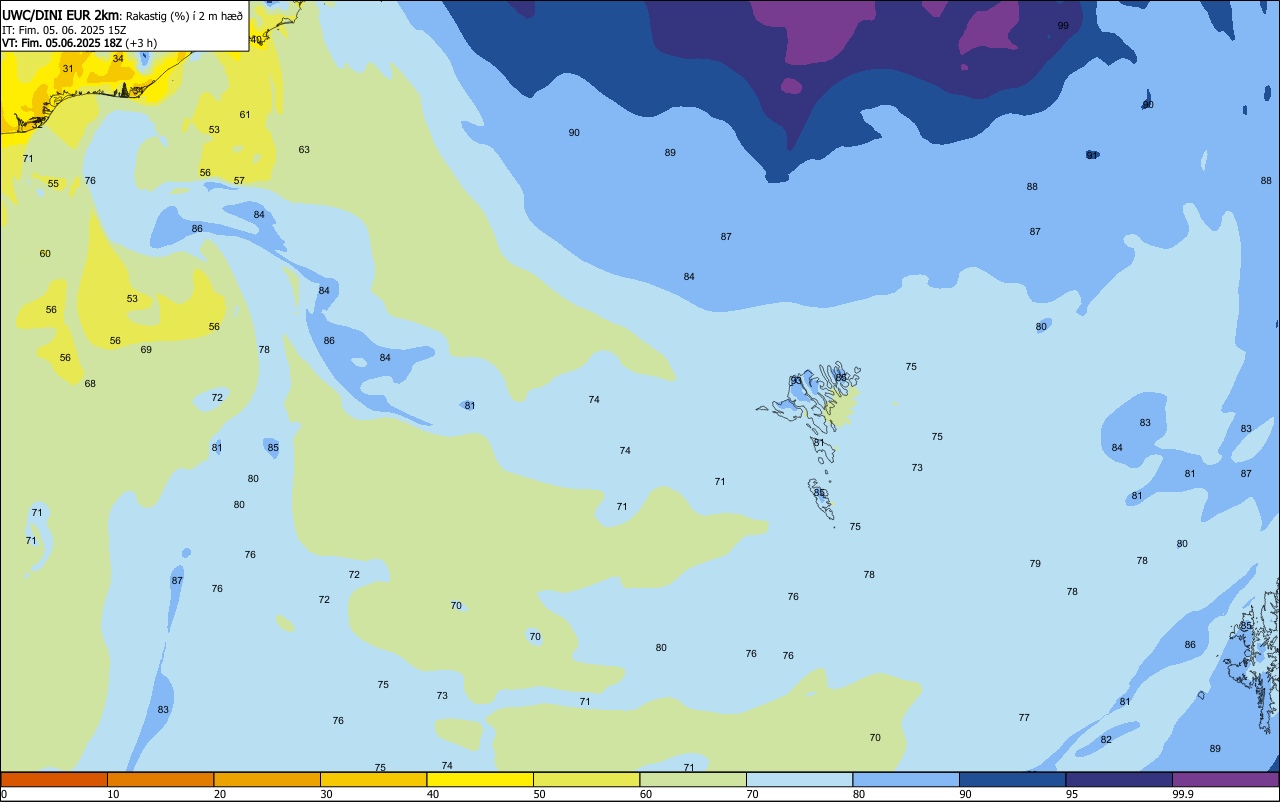Click the humidity value '82' on the map
The width and height of the screenshot is (1280, 802).
(x=1106, y=740)
